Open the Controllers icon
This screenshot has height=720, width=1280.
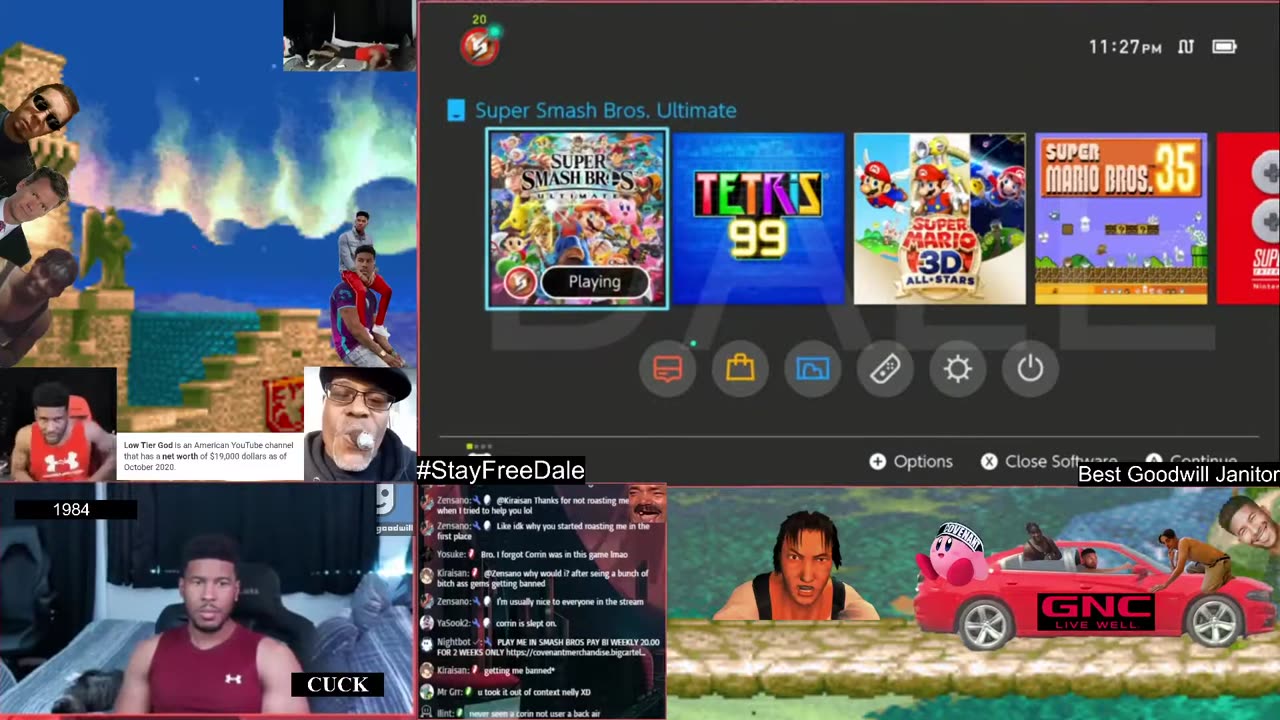pyautogui.click(x=885, y=369)
